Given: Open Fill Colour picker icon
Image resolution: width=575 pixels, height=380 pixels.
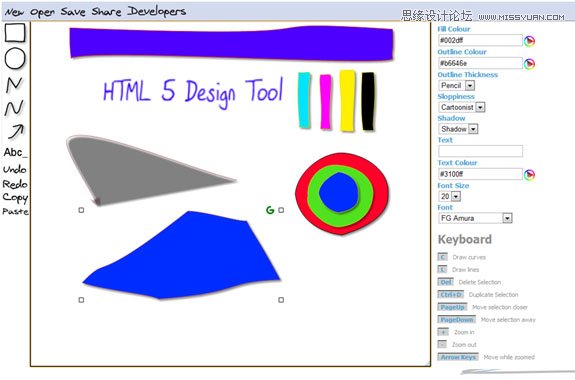Looking at the screenshot, I should point(529,41).
